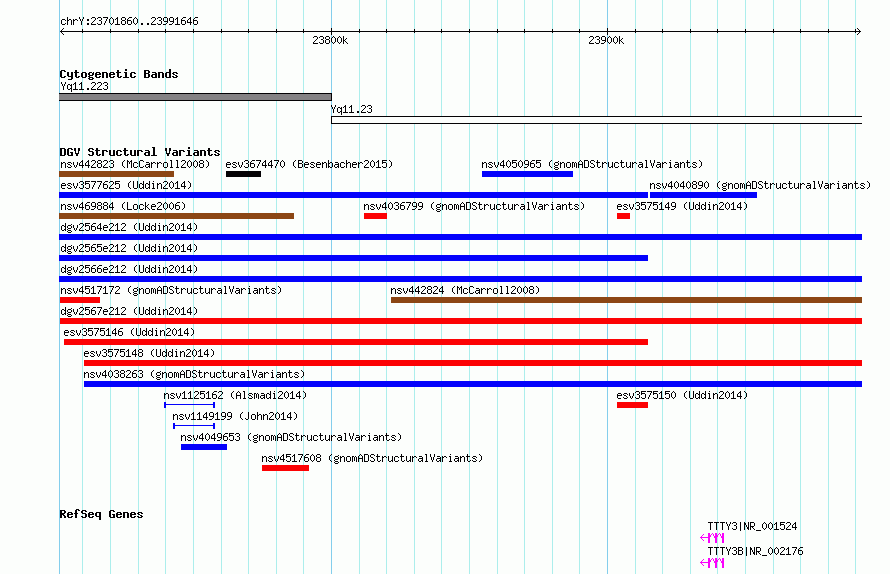Open nsv1149199 (John2014) label
This screenshot has width=890, height=574.
click(235, 416)
